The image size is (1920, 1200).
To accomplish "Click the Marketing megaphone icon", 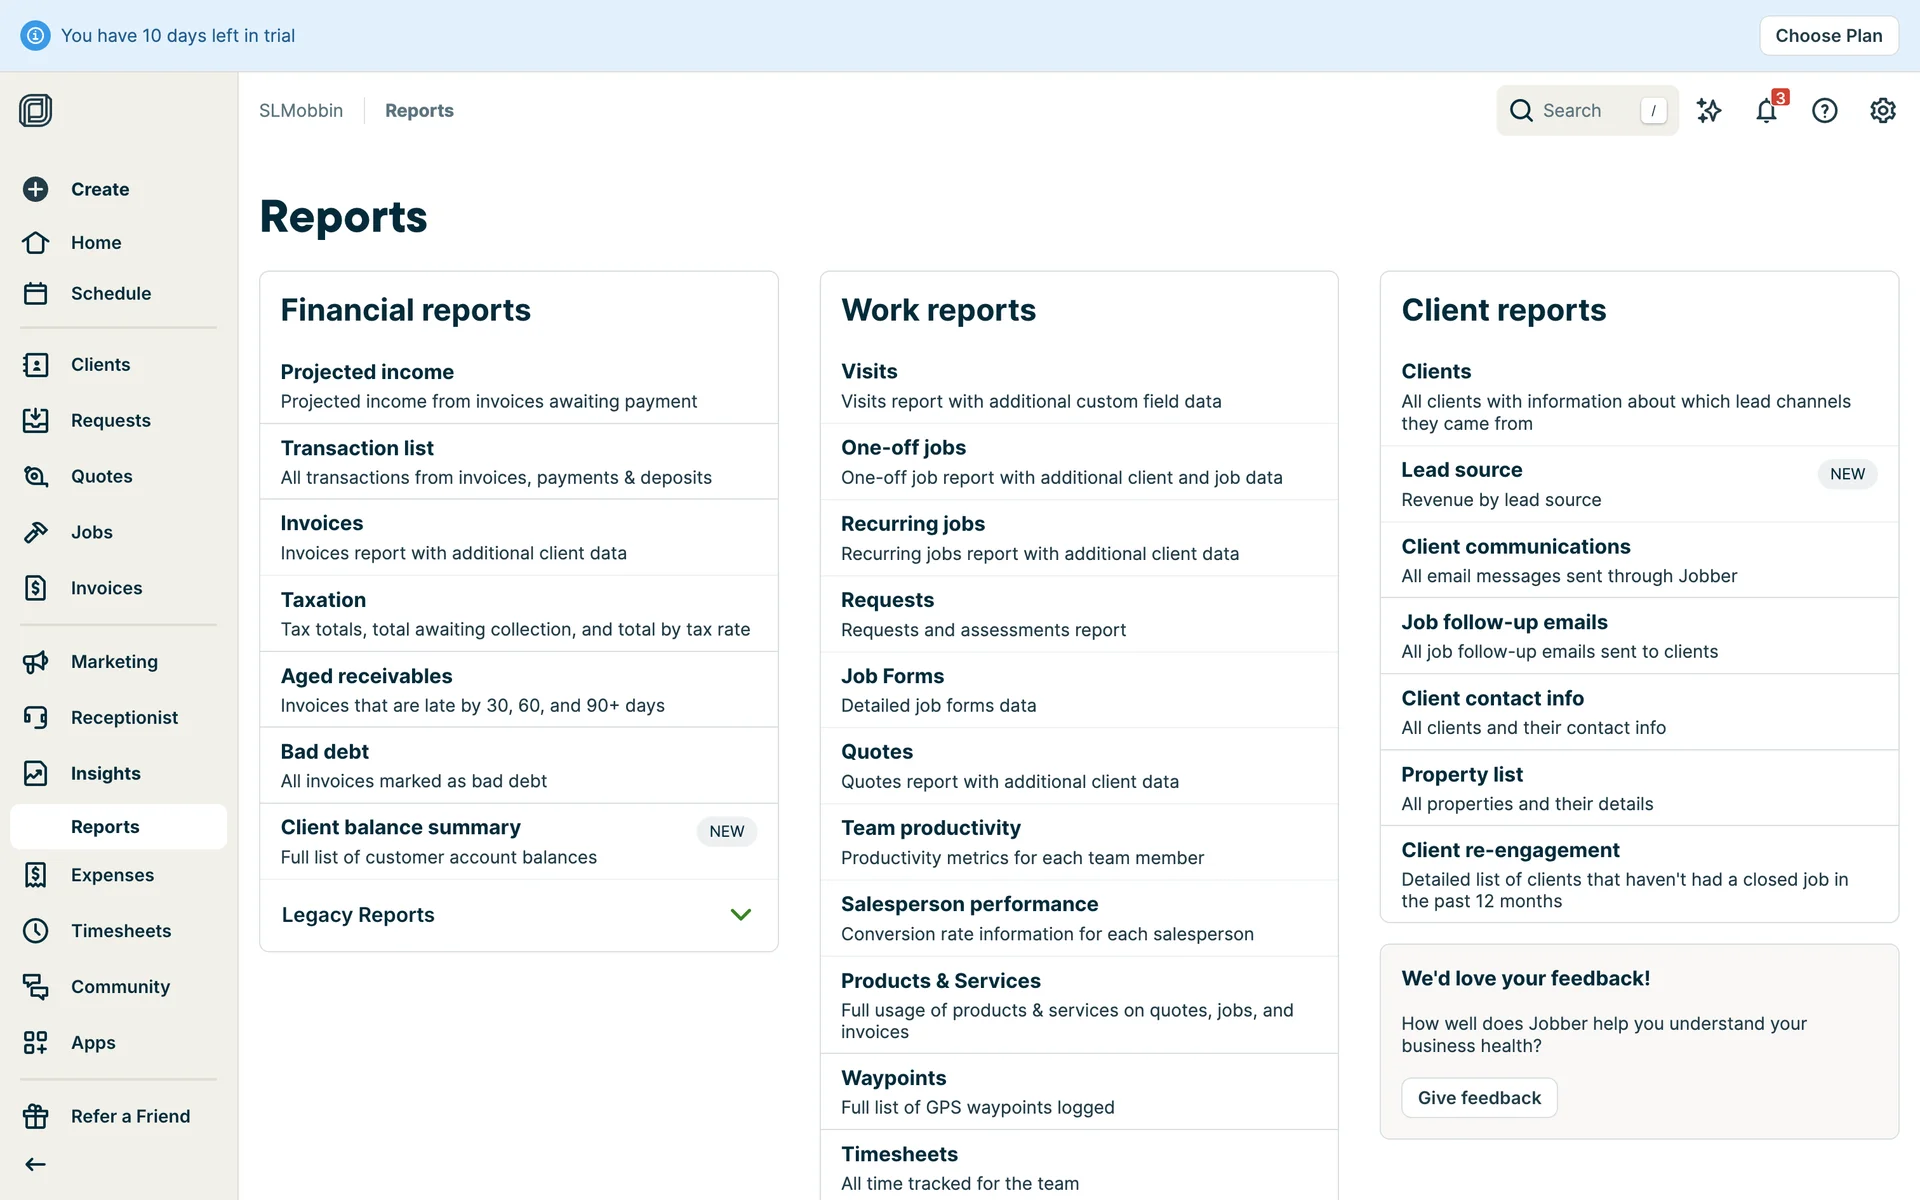I will (x=36, y=662).
